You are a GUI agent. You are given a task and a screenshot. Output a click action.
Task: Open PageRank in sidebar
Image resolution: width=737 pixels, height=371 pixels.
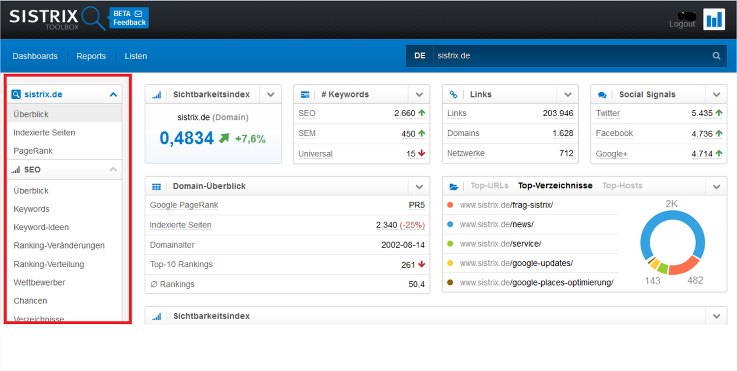33,151
